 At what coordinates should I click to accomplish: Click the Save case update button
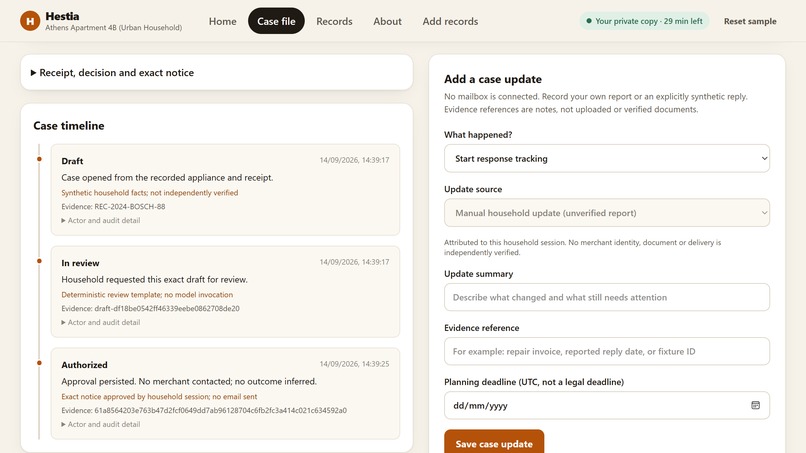pos(494,443)
